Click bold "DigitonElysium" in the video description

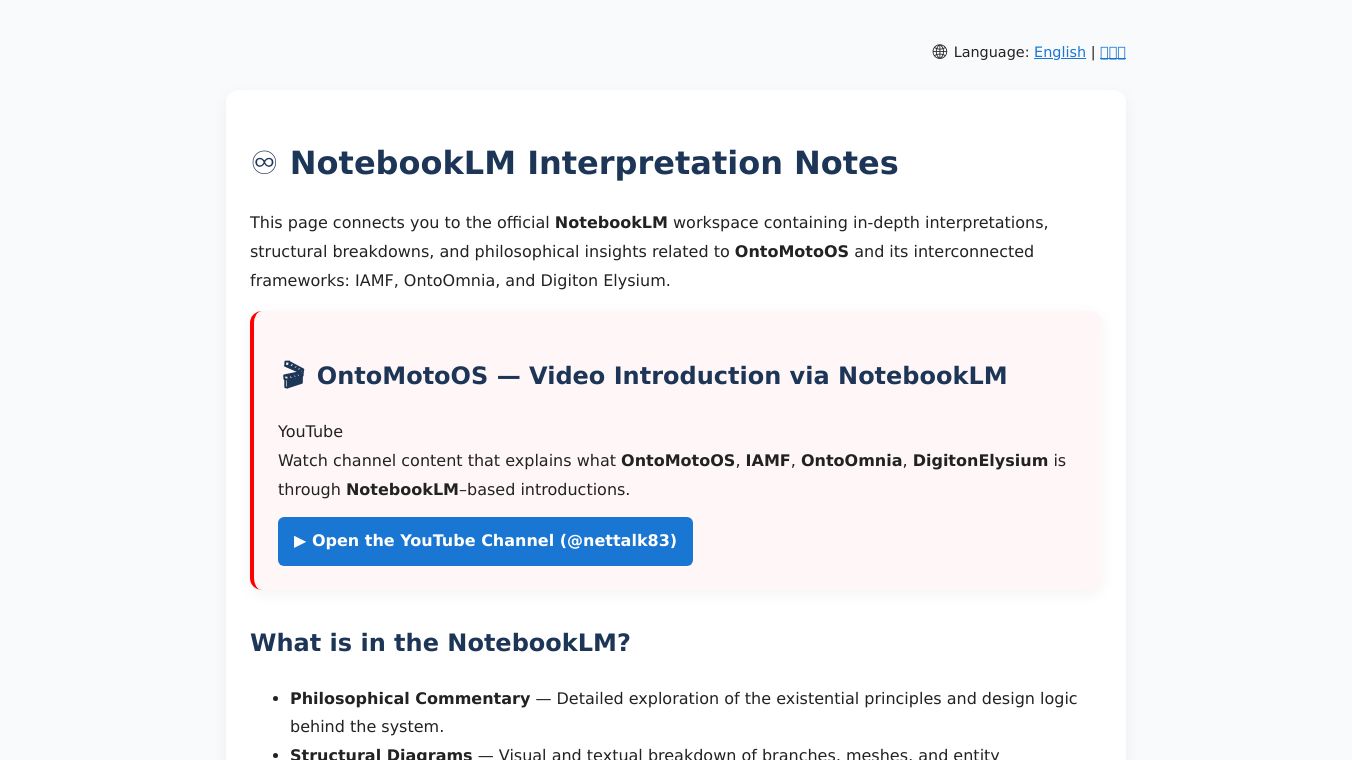[x=980, y=460]
